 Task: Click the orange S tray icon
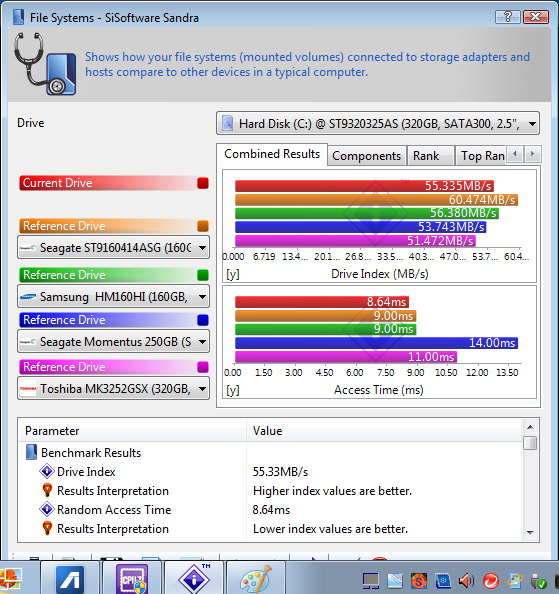pyautogui.click(x=418, y=580)
